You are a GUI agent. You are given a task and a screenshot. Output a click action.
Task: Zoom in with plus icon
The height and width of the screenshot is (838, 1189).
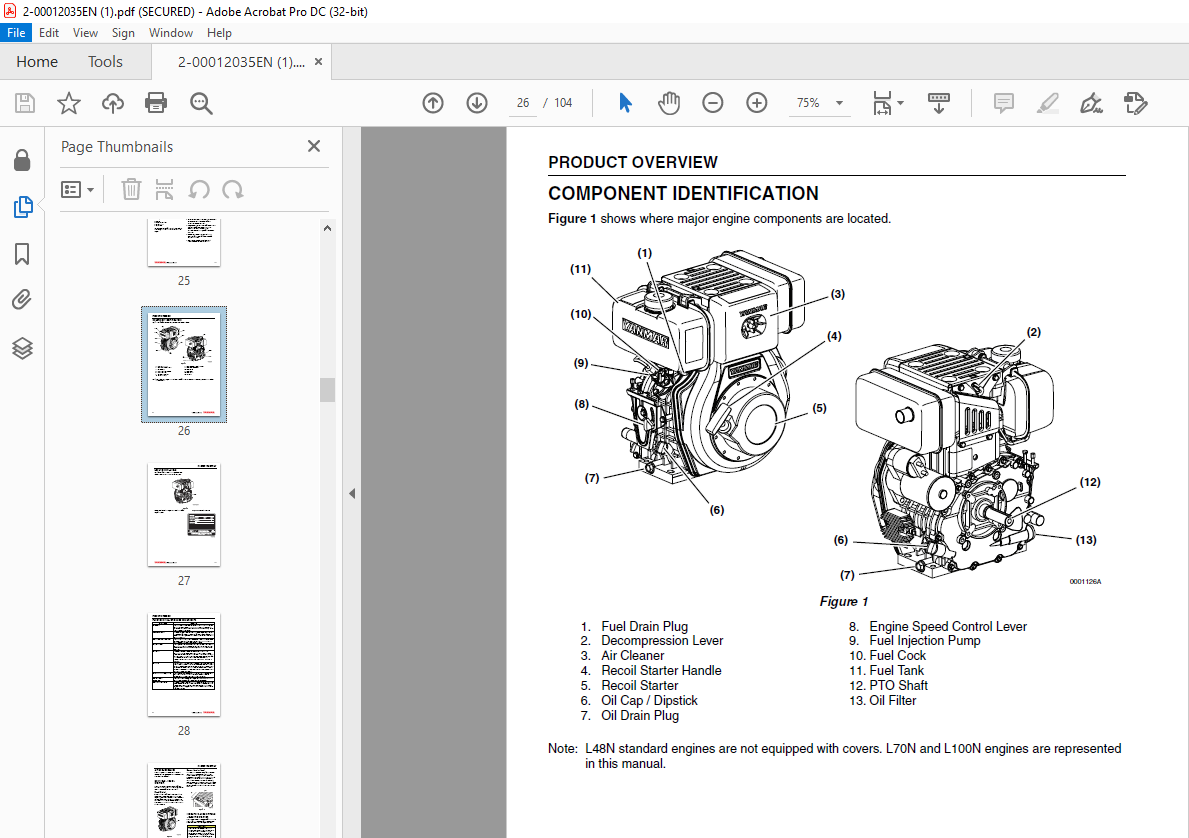[x=757, y=103]
